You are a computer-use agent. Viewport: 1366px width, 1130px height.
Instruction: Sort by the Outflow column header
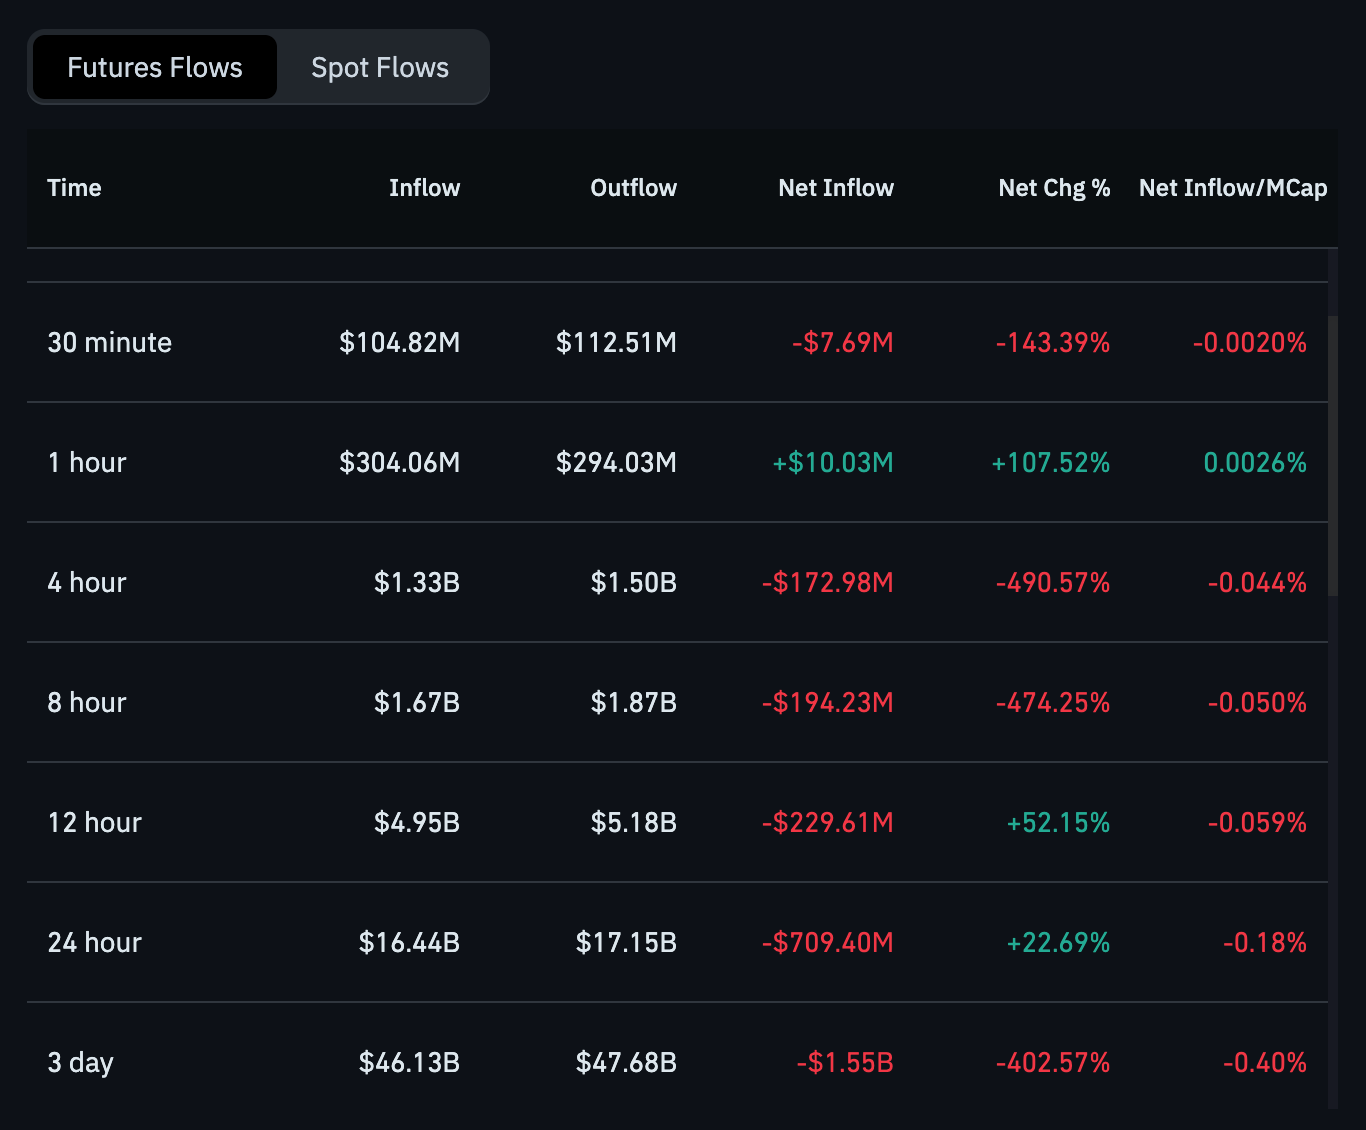pos(633,188)
